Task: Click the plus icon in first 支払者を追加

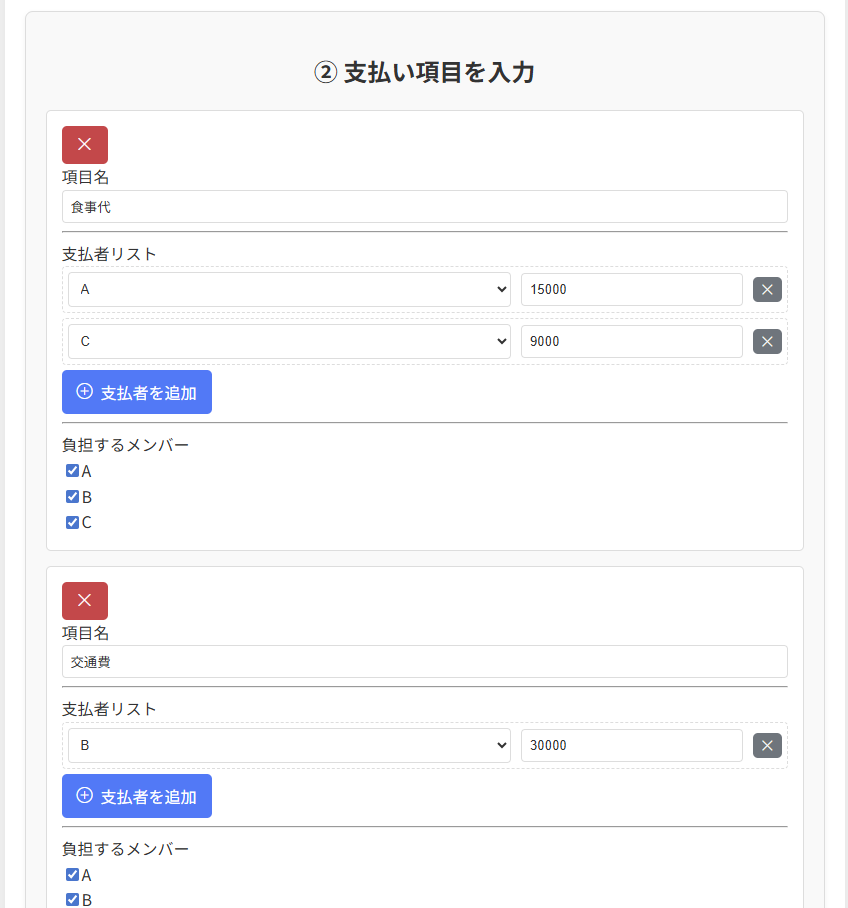Action: click(85, 392)
